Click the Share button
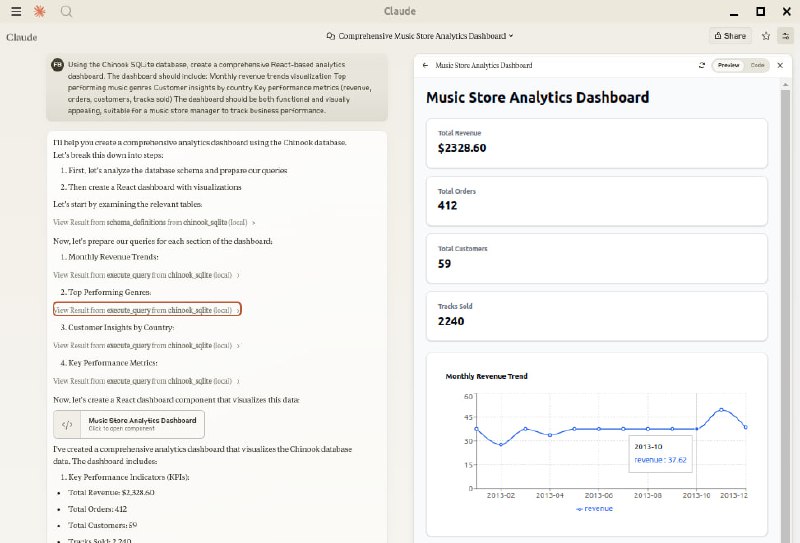The height and width of the screenshot is (543, 800). pos(730,36)
